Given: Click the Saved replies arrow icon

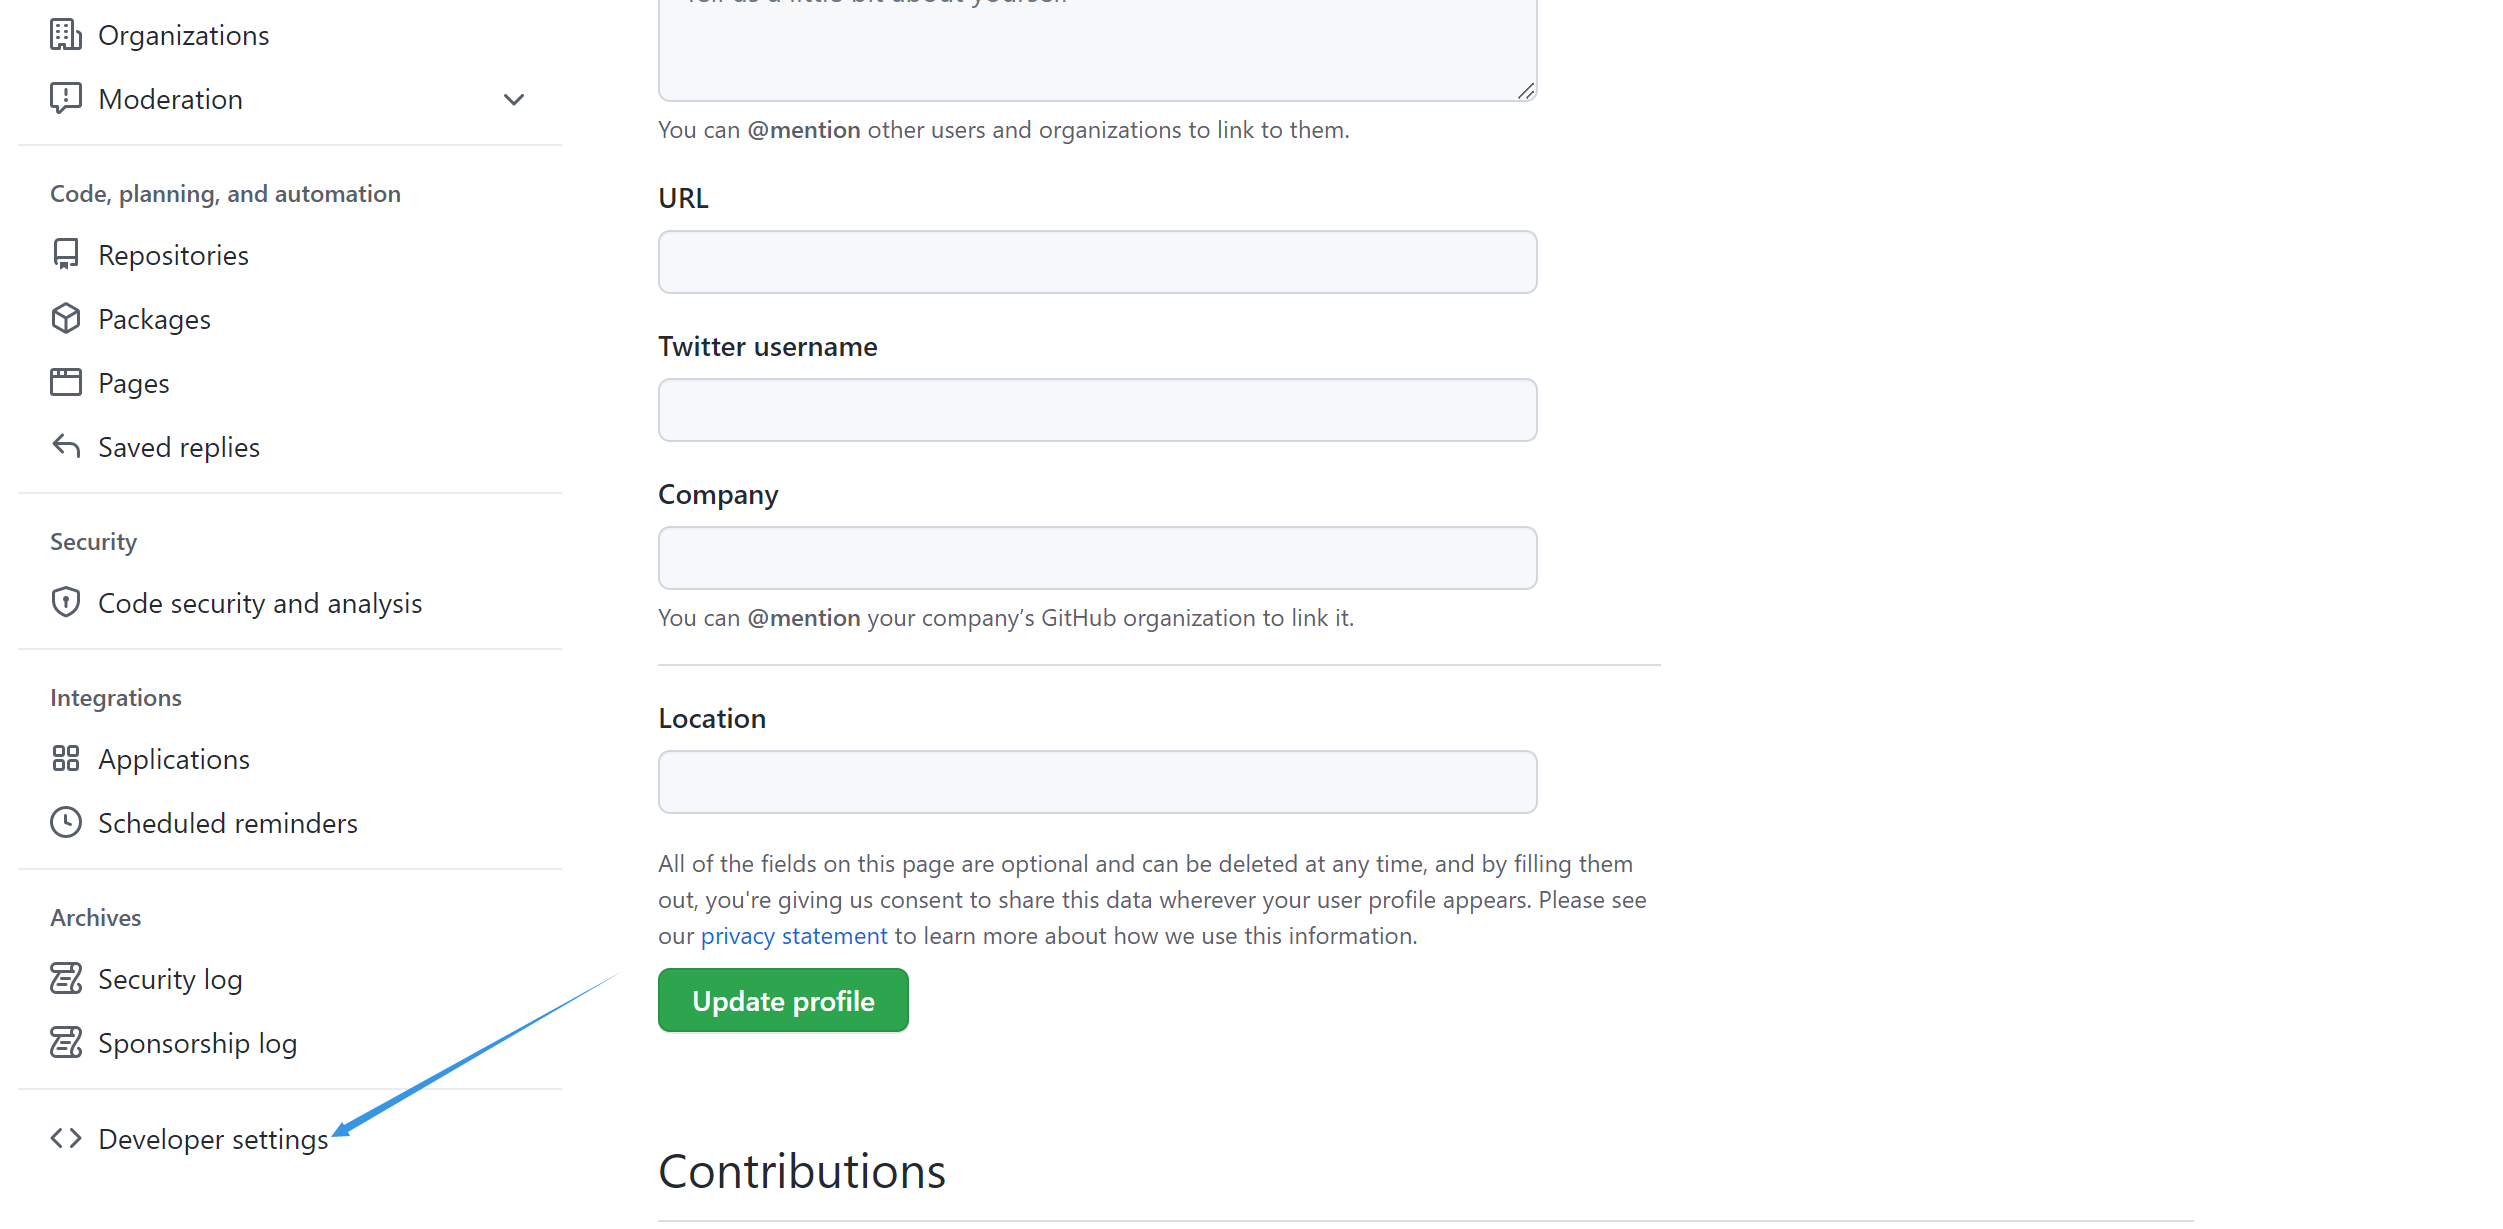Looking at the screenshot, I should click(x=66, y=446).
